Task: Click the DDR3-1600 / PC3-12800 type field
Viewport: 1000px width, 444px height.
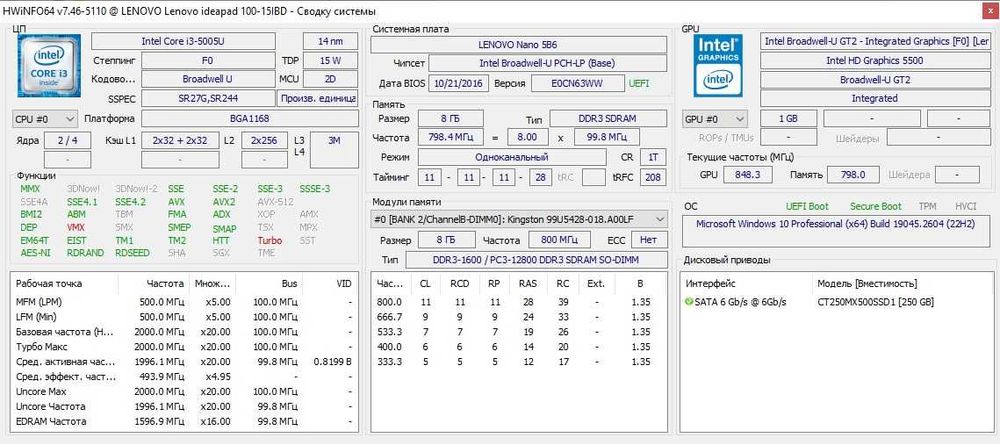Action: [536, 260]
